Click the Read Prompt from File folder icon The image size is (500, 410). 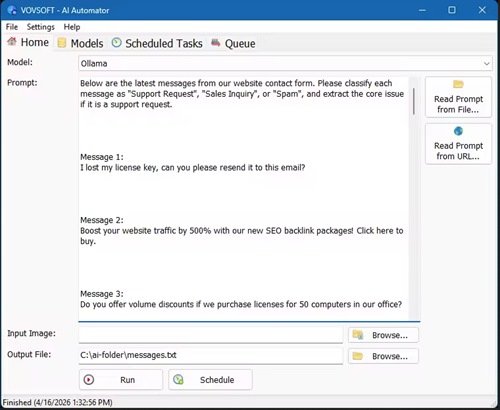tap(458, 84)
